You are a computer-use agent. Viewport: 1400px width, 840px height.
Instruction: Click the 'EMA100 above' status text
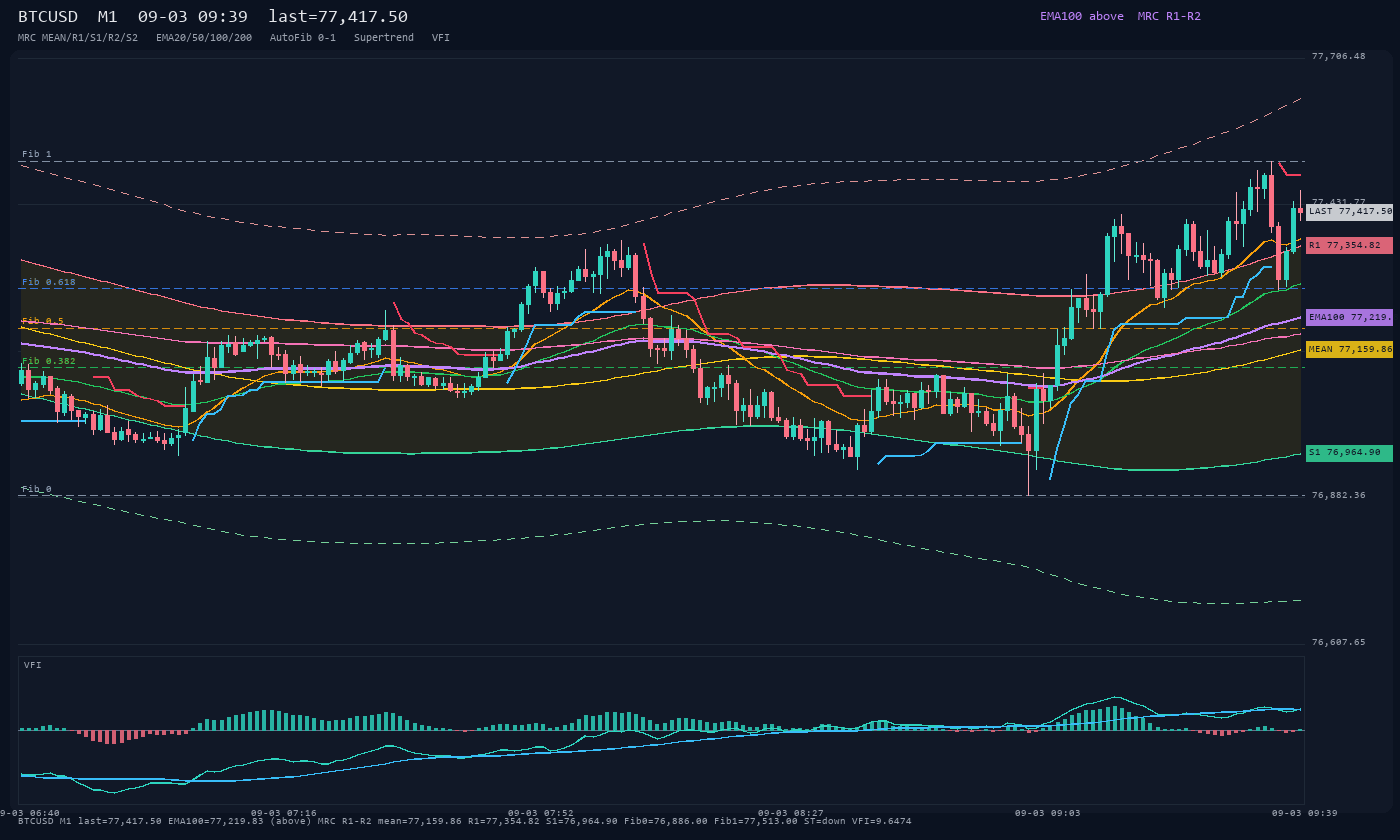pos(1081,16)
